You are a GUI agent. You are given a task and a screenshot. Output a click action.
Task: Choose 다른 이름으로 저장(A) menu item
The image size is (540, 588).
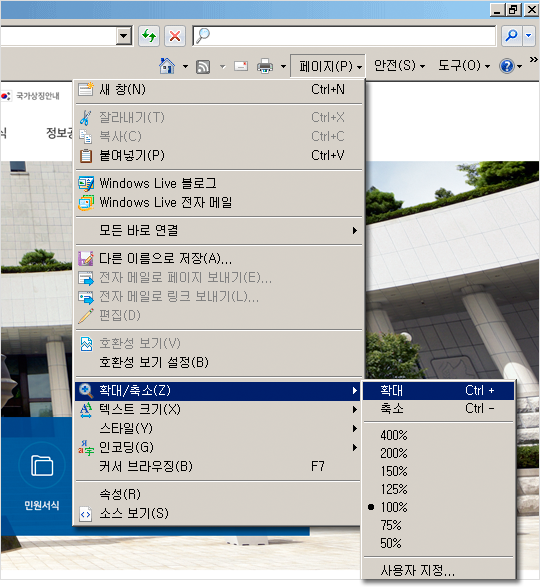coord(219,258)
